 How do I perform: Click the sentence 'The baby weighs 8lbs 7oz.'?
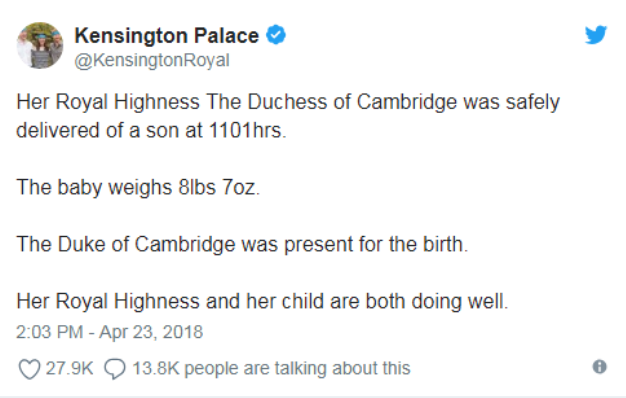click(x=138, y=187)
